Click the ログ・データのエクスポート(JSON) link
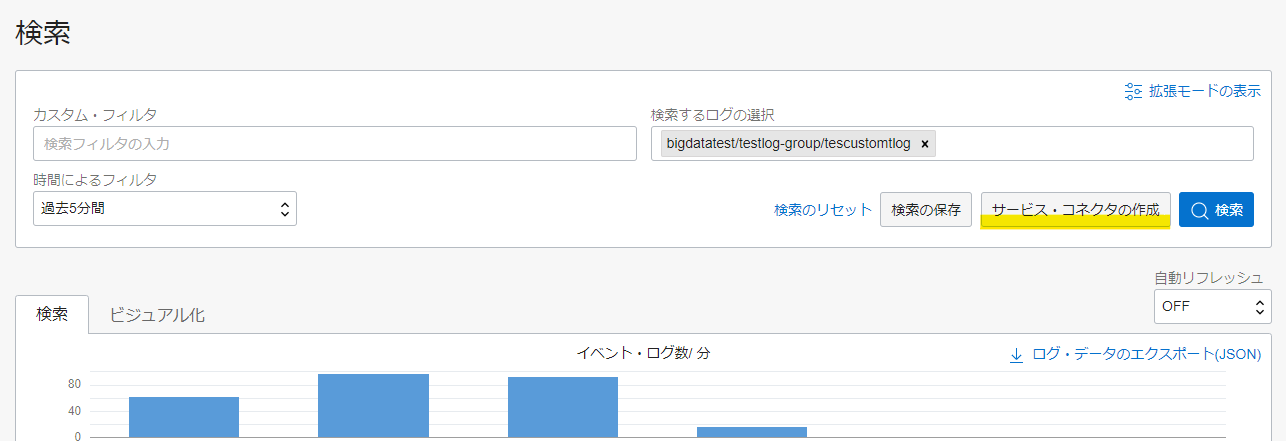 [1146, 354]
